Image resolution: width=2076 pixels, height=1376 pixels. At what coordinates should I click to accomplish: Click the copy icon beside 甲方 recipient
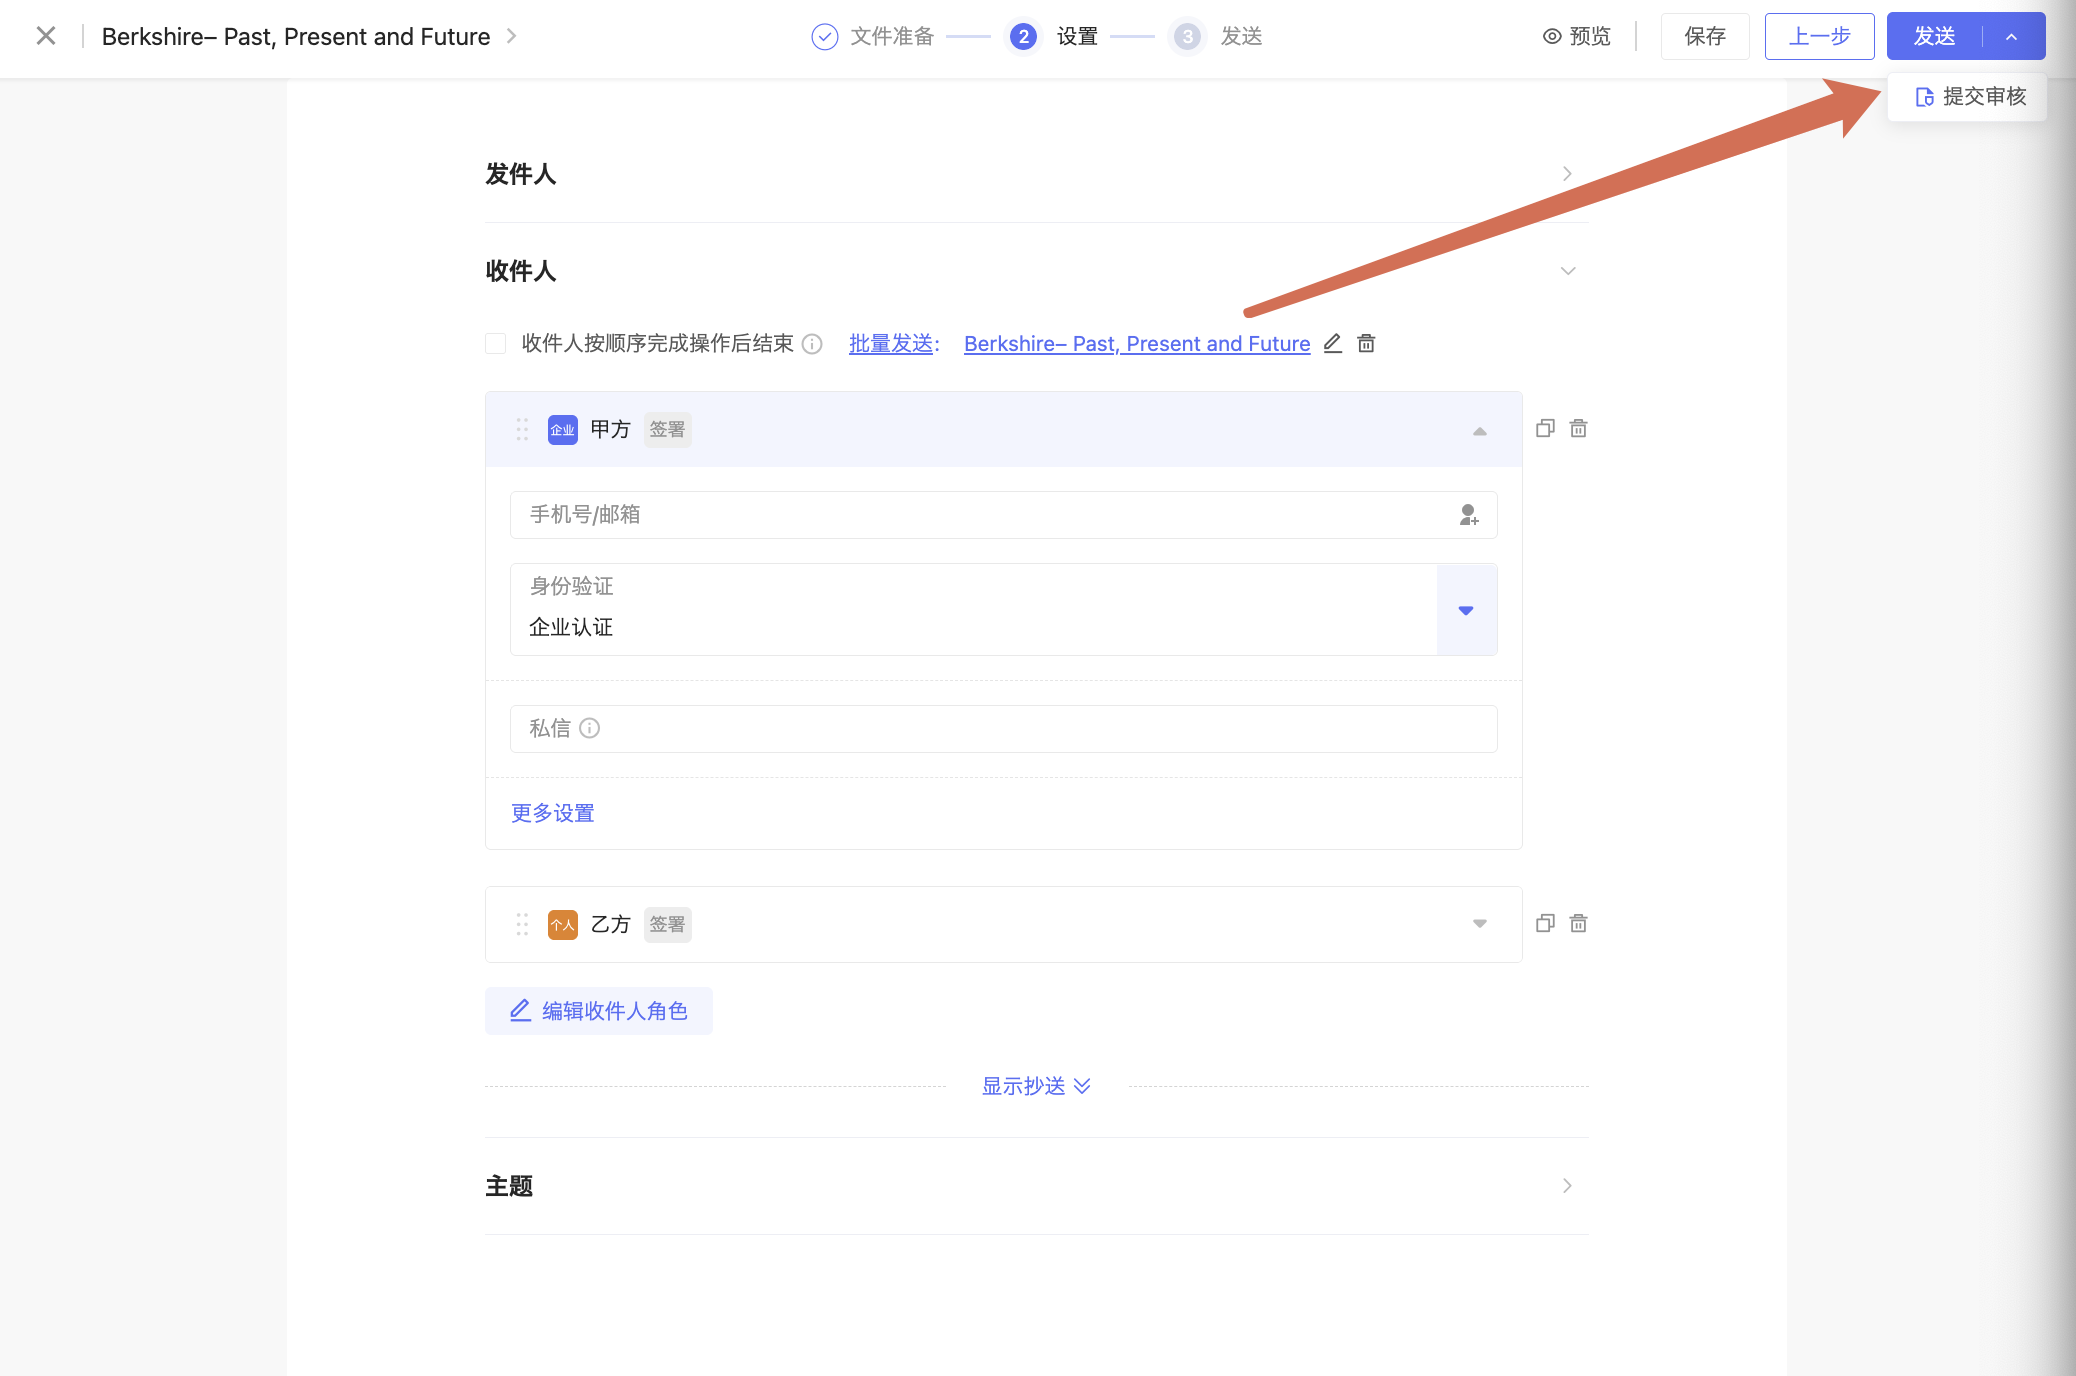click(1545, 428)
